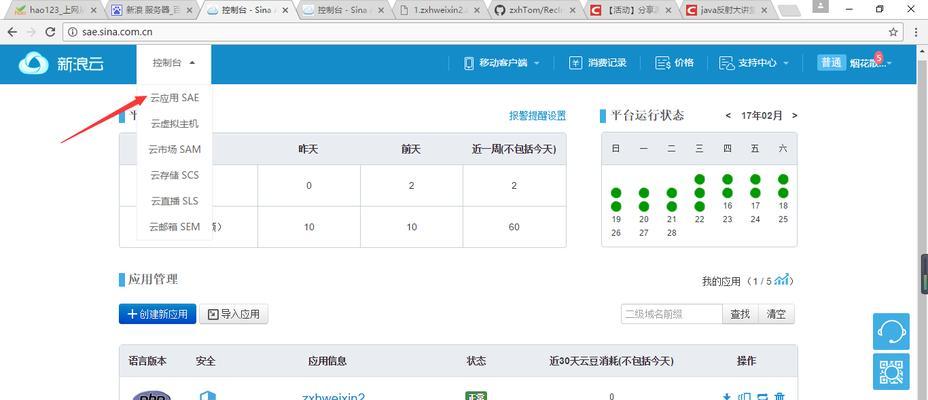Select 云虚拟主机 from the menu
The width and height of the screenshot is (928, 400).
[x=175, y=124]
